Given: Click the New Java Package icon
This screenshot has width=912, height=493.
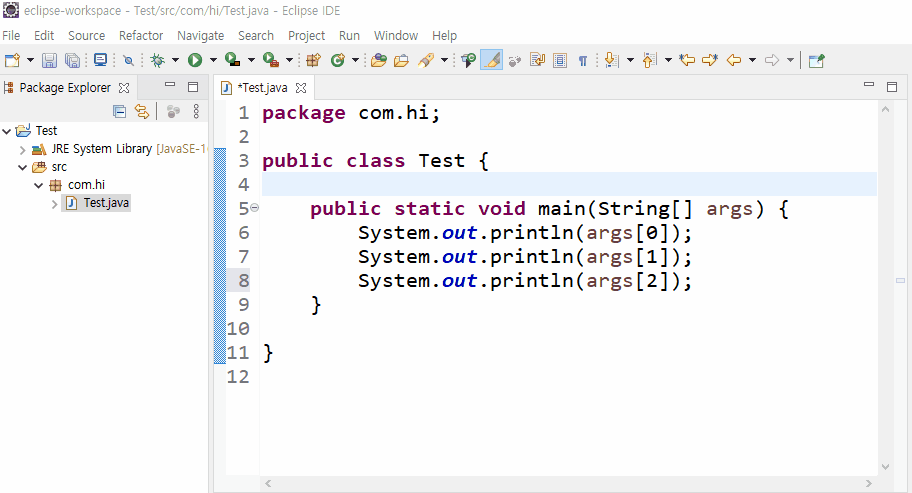Looking at the screenshot, I should [314, 60].
